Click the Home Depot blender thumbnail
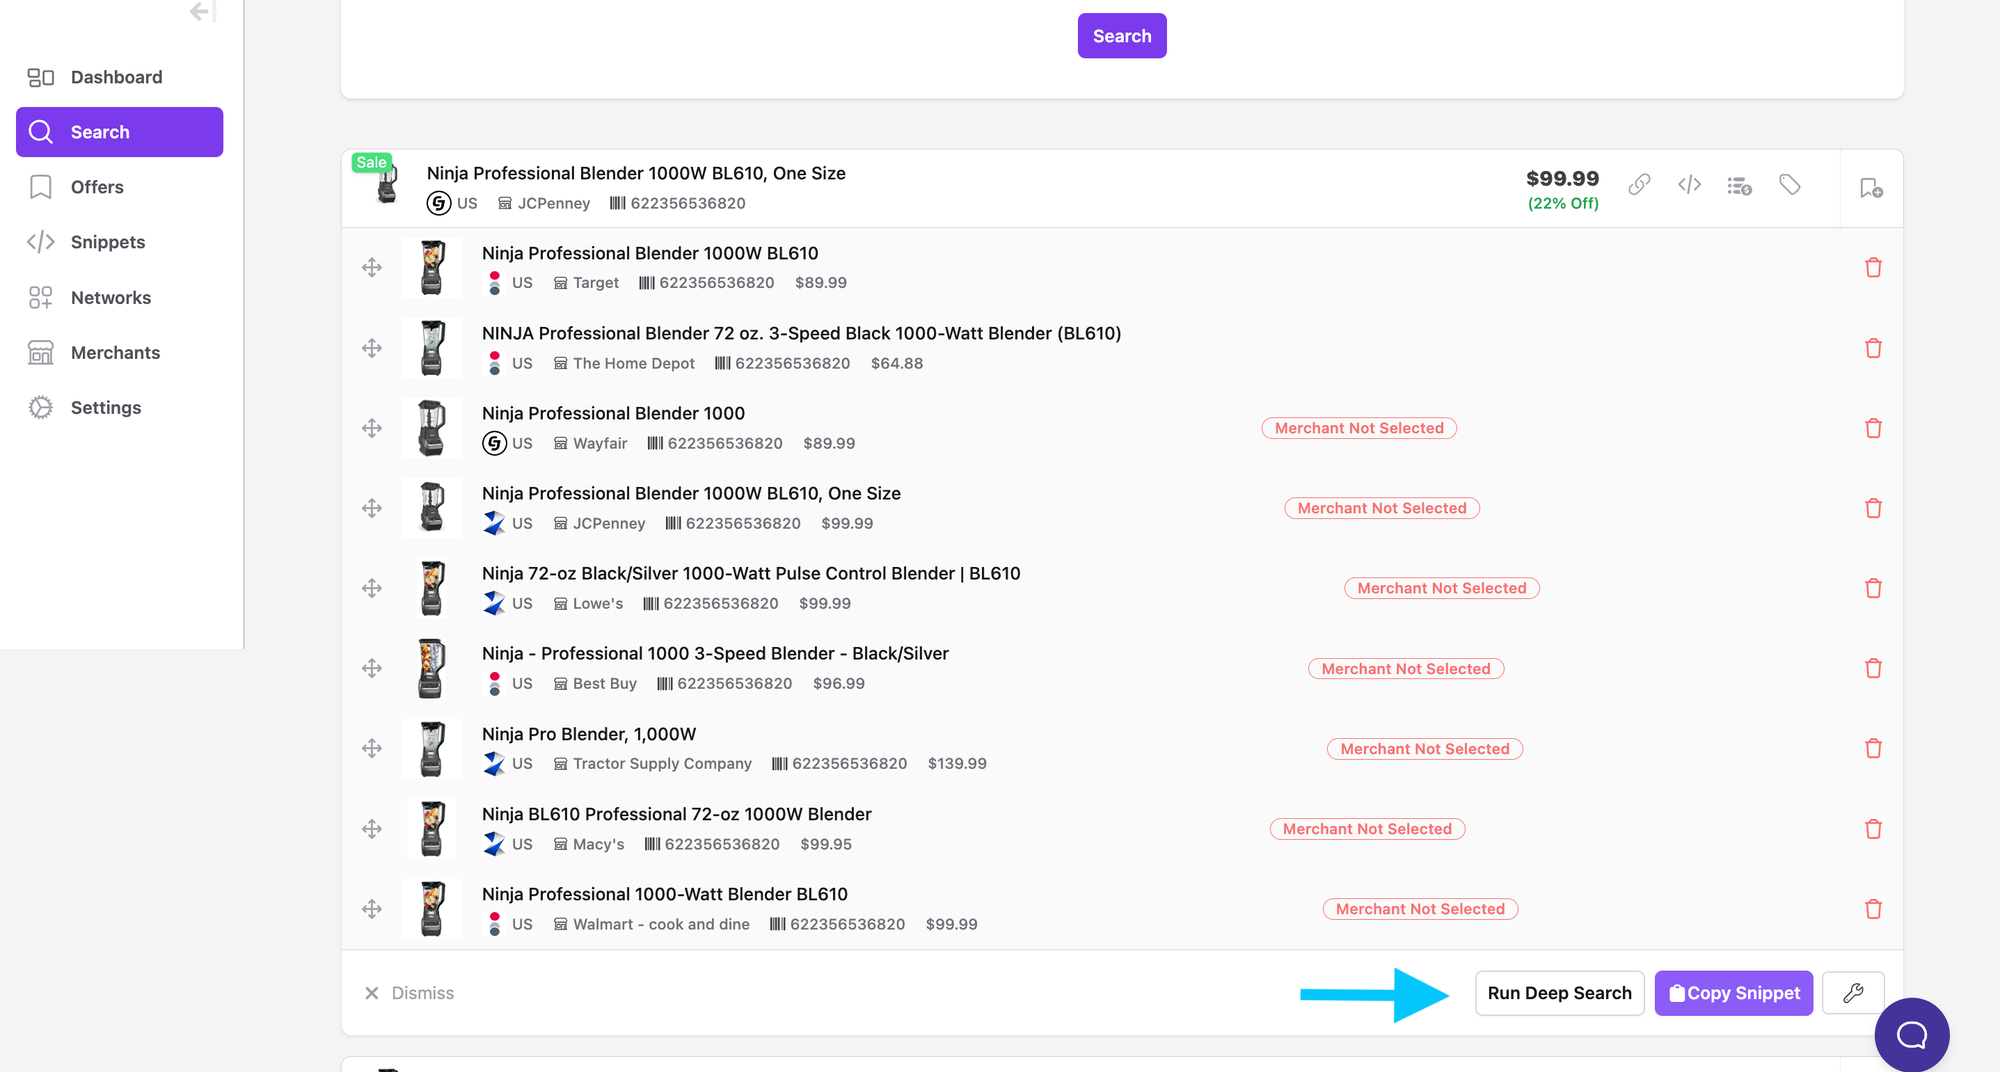The height and width of the screenshot is (1072, 2000). [x=432, y=348]
